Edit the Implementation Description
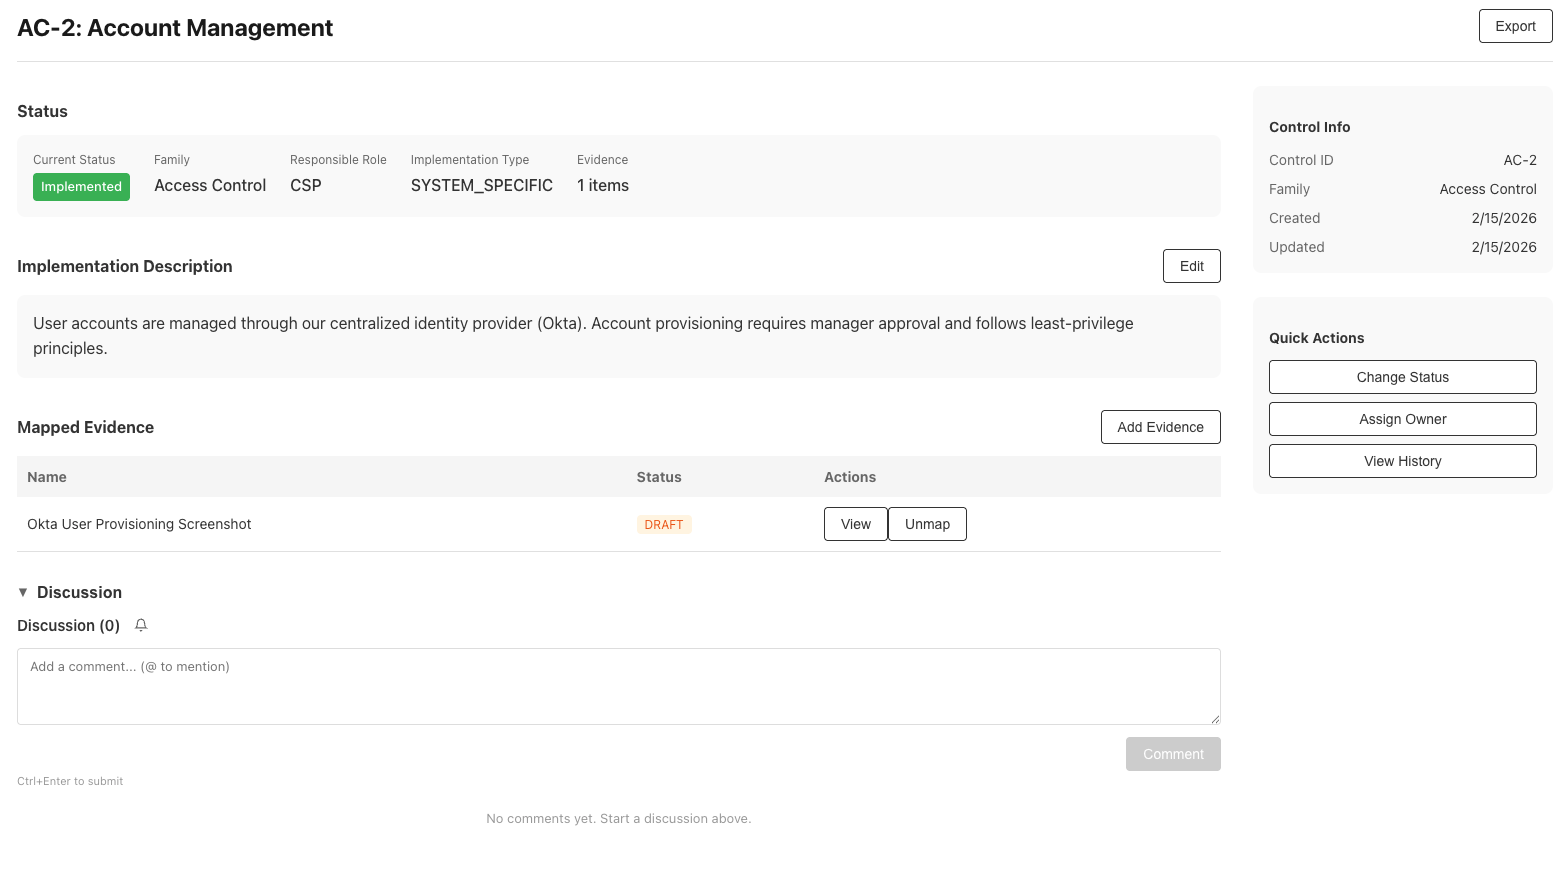The image size is (1561, 877). click(1191, 265)
